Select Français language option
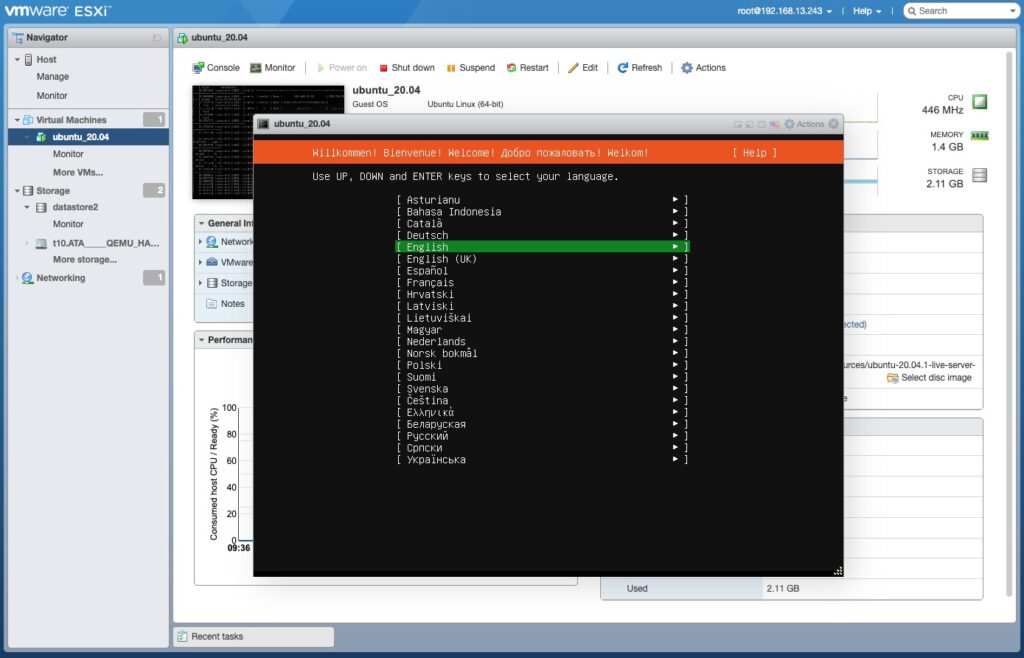 tap(542, 282)
